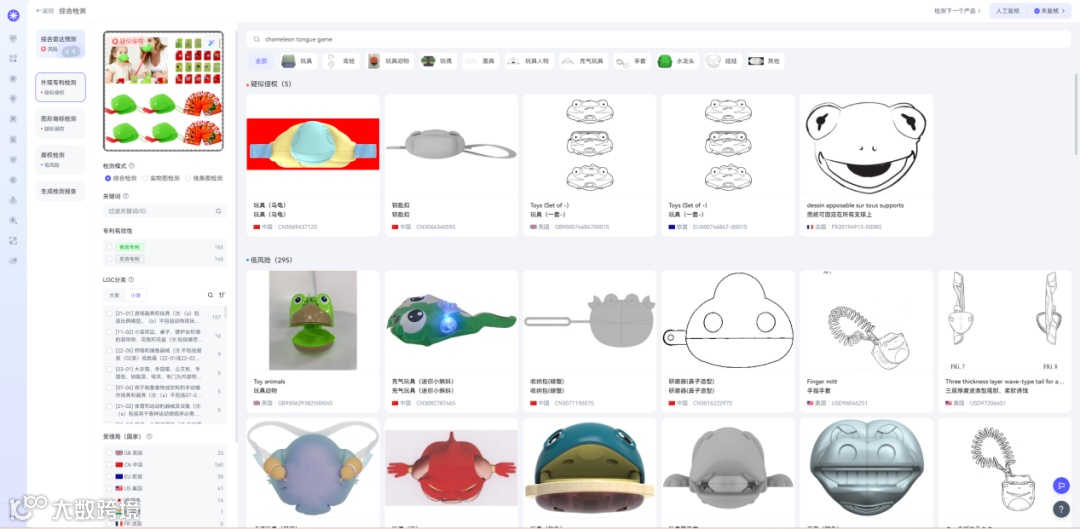The width and height of the screenshot is (1080, 529).
Task: Select the 玩具人物 category filter chip
Action: pos(529,61)
